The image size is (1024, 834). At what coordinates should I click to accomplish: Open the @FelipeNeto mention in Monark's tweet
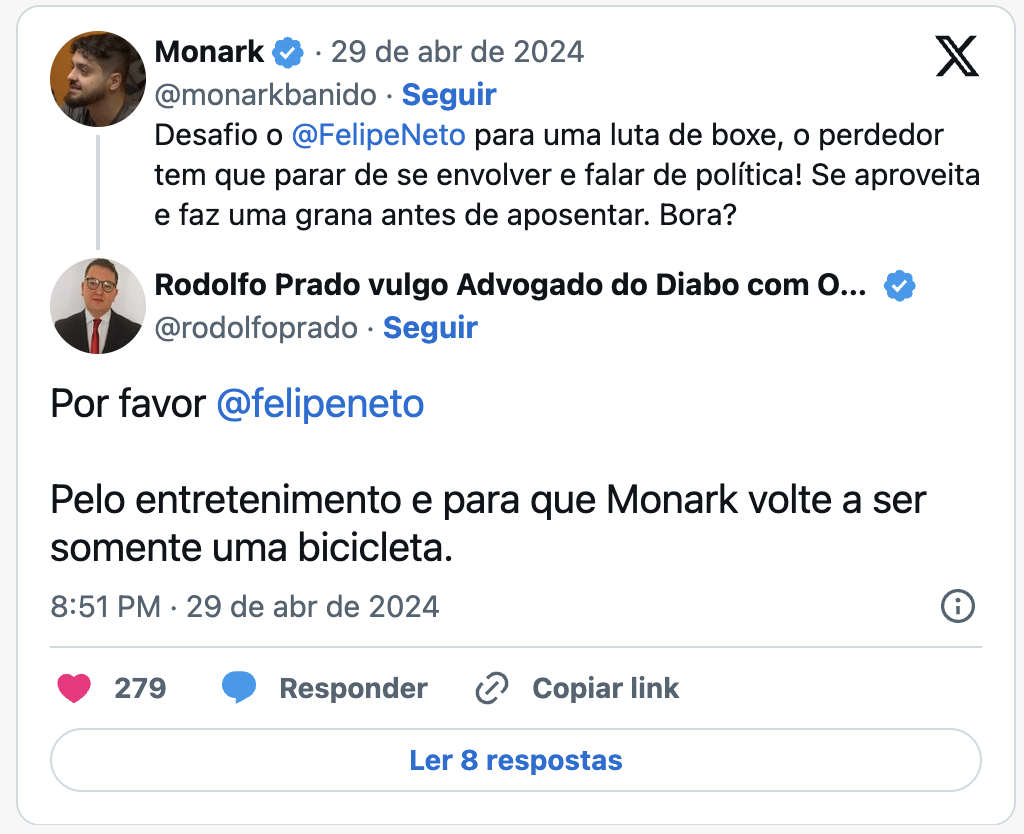tap(379, 135)
